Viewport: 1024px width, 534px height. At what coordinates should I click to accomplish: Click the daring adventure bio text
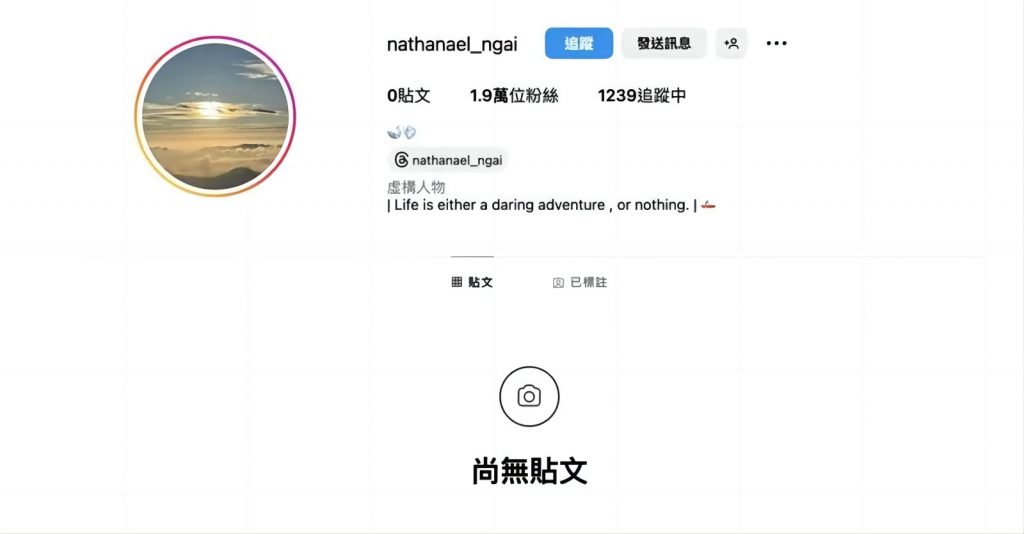point(541,205)
